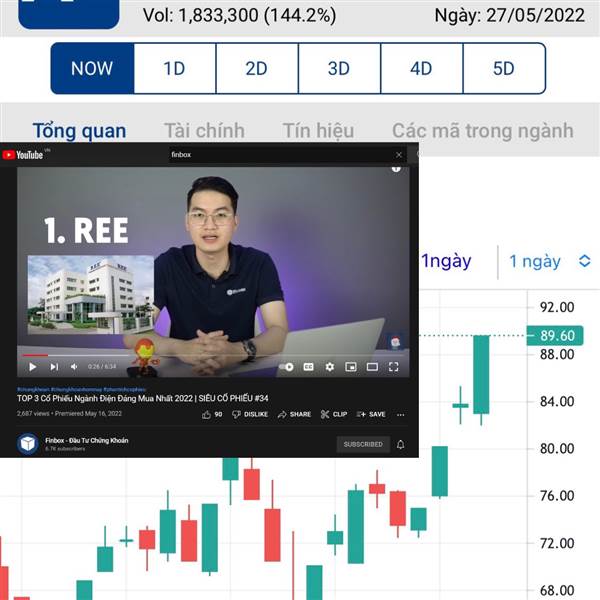The image size is (600, 600).
Task: Share the YouTube video
Action: [294, 414]
